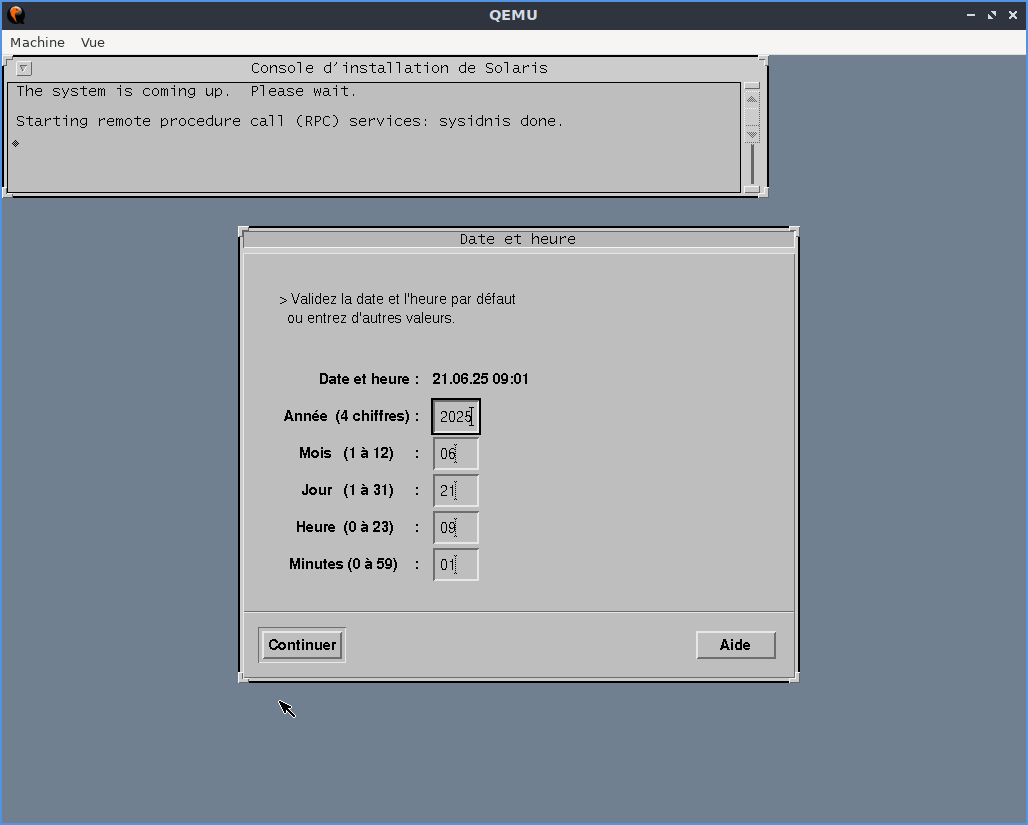Click the Continuer button
The image size is (1028, 825).
click(302, 645)
